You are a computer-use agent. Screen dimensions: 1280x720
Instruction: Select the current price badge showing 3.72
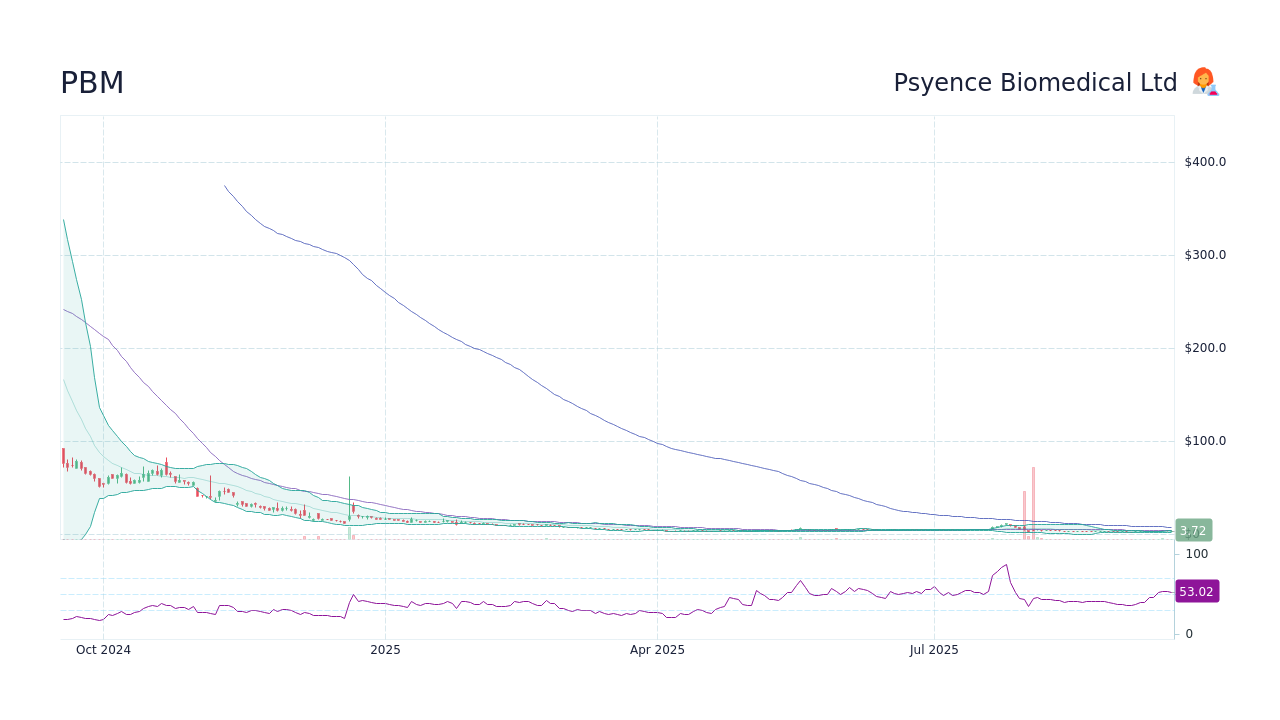click(1192, 530)
